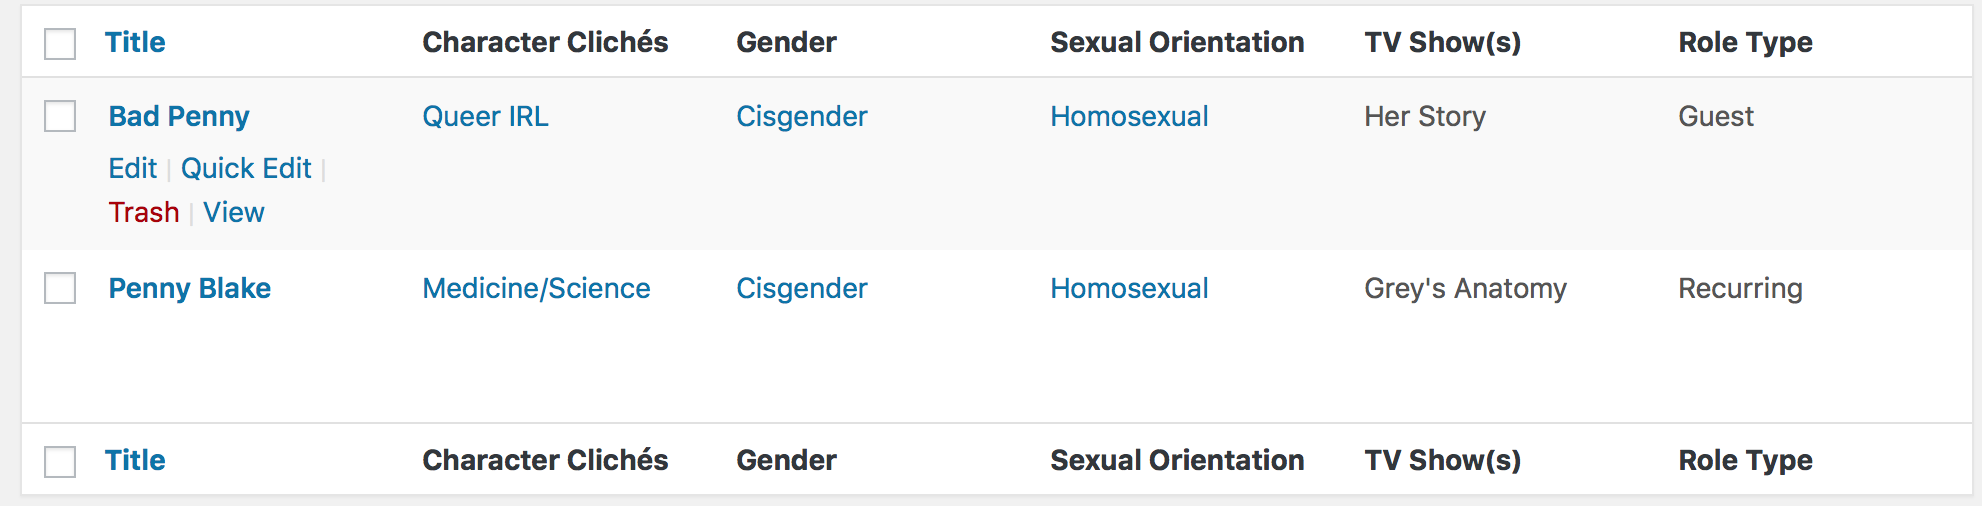Viewport: 1982px width, 506px height.
Task: Open the Penny Blake character title
Action: pyautogui.click(x=190, y=289)
